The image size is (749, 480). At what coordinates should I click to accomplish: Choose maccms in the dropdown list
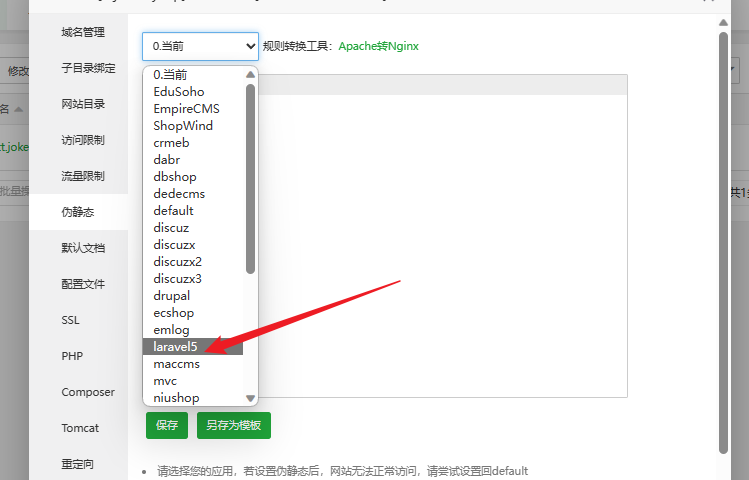click(x=177, y=364)
